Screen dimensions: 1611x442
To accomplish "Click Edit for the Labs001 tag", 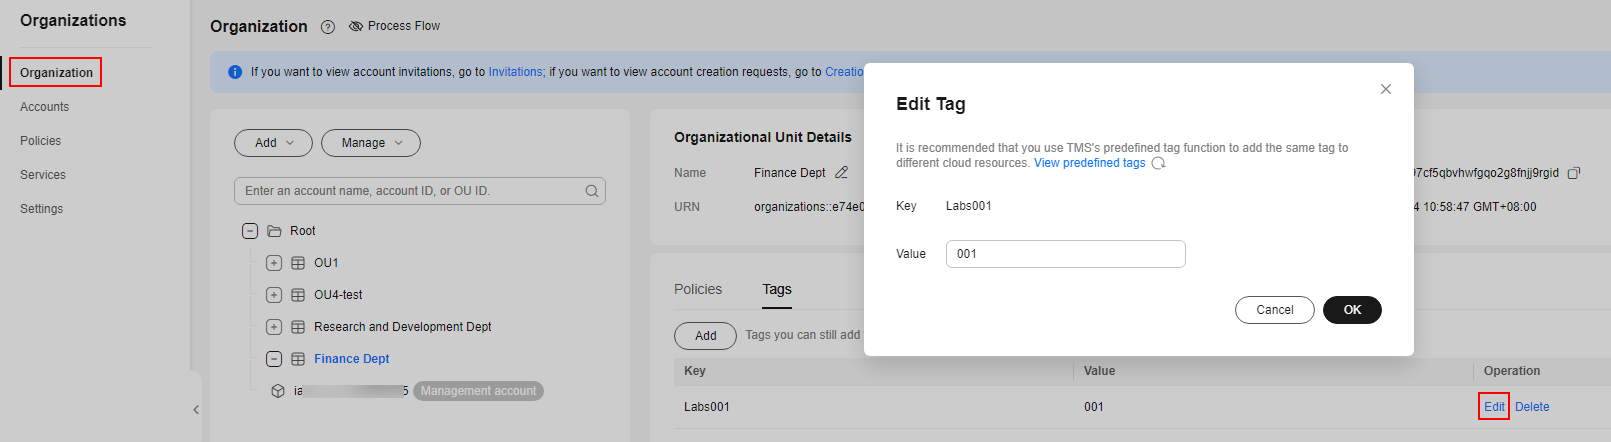I will coord(1494,407).
